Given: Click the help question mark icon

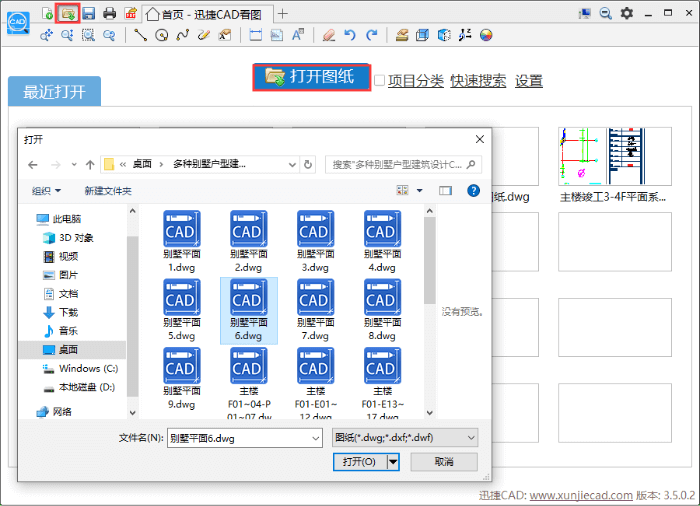Looking at the screenshot, I should (x=473, y=191).
